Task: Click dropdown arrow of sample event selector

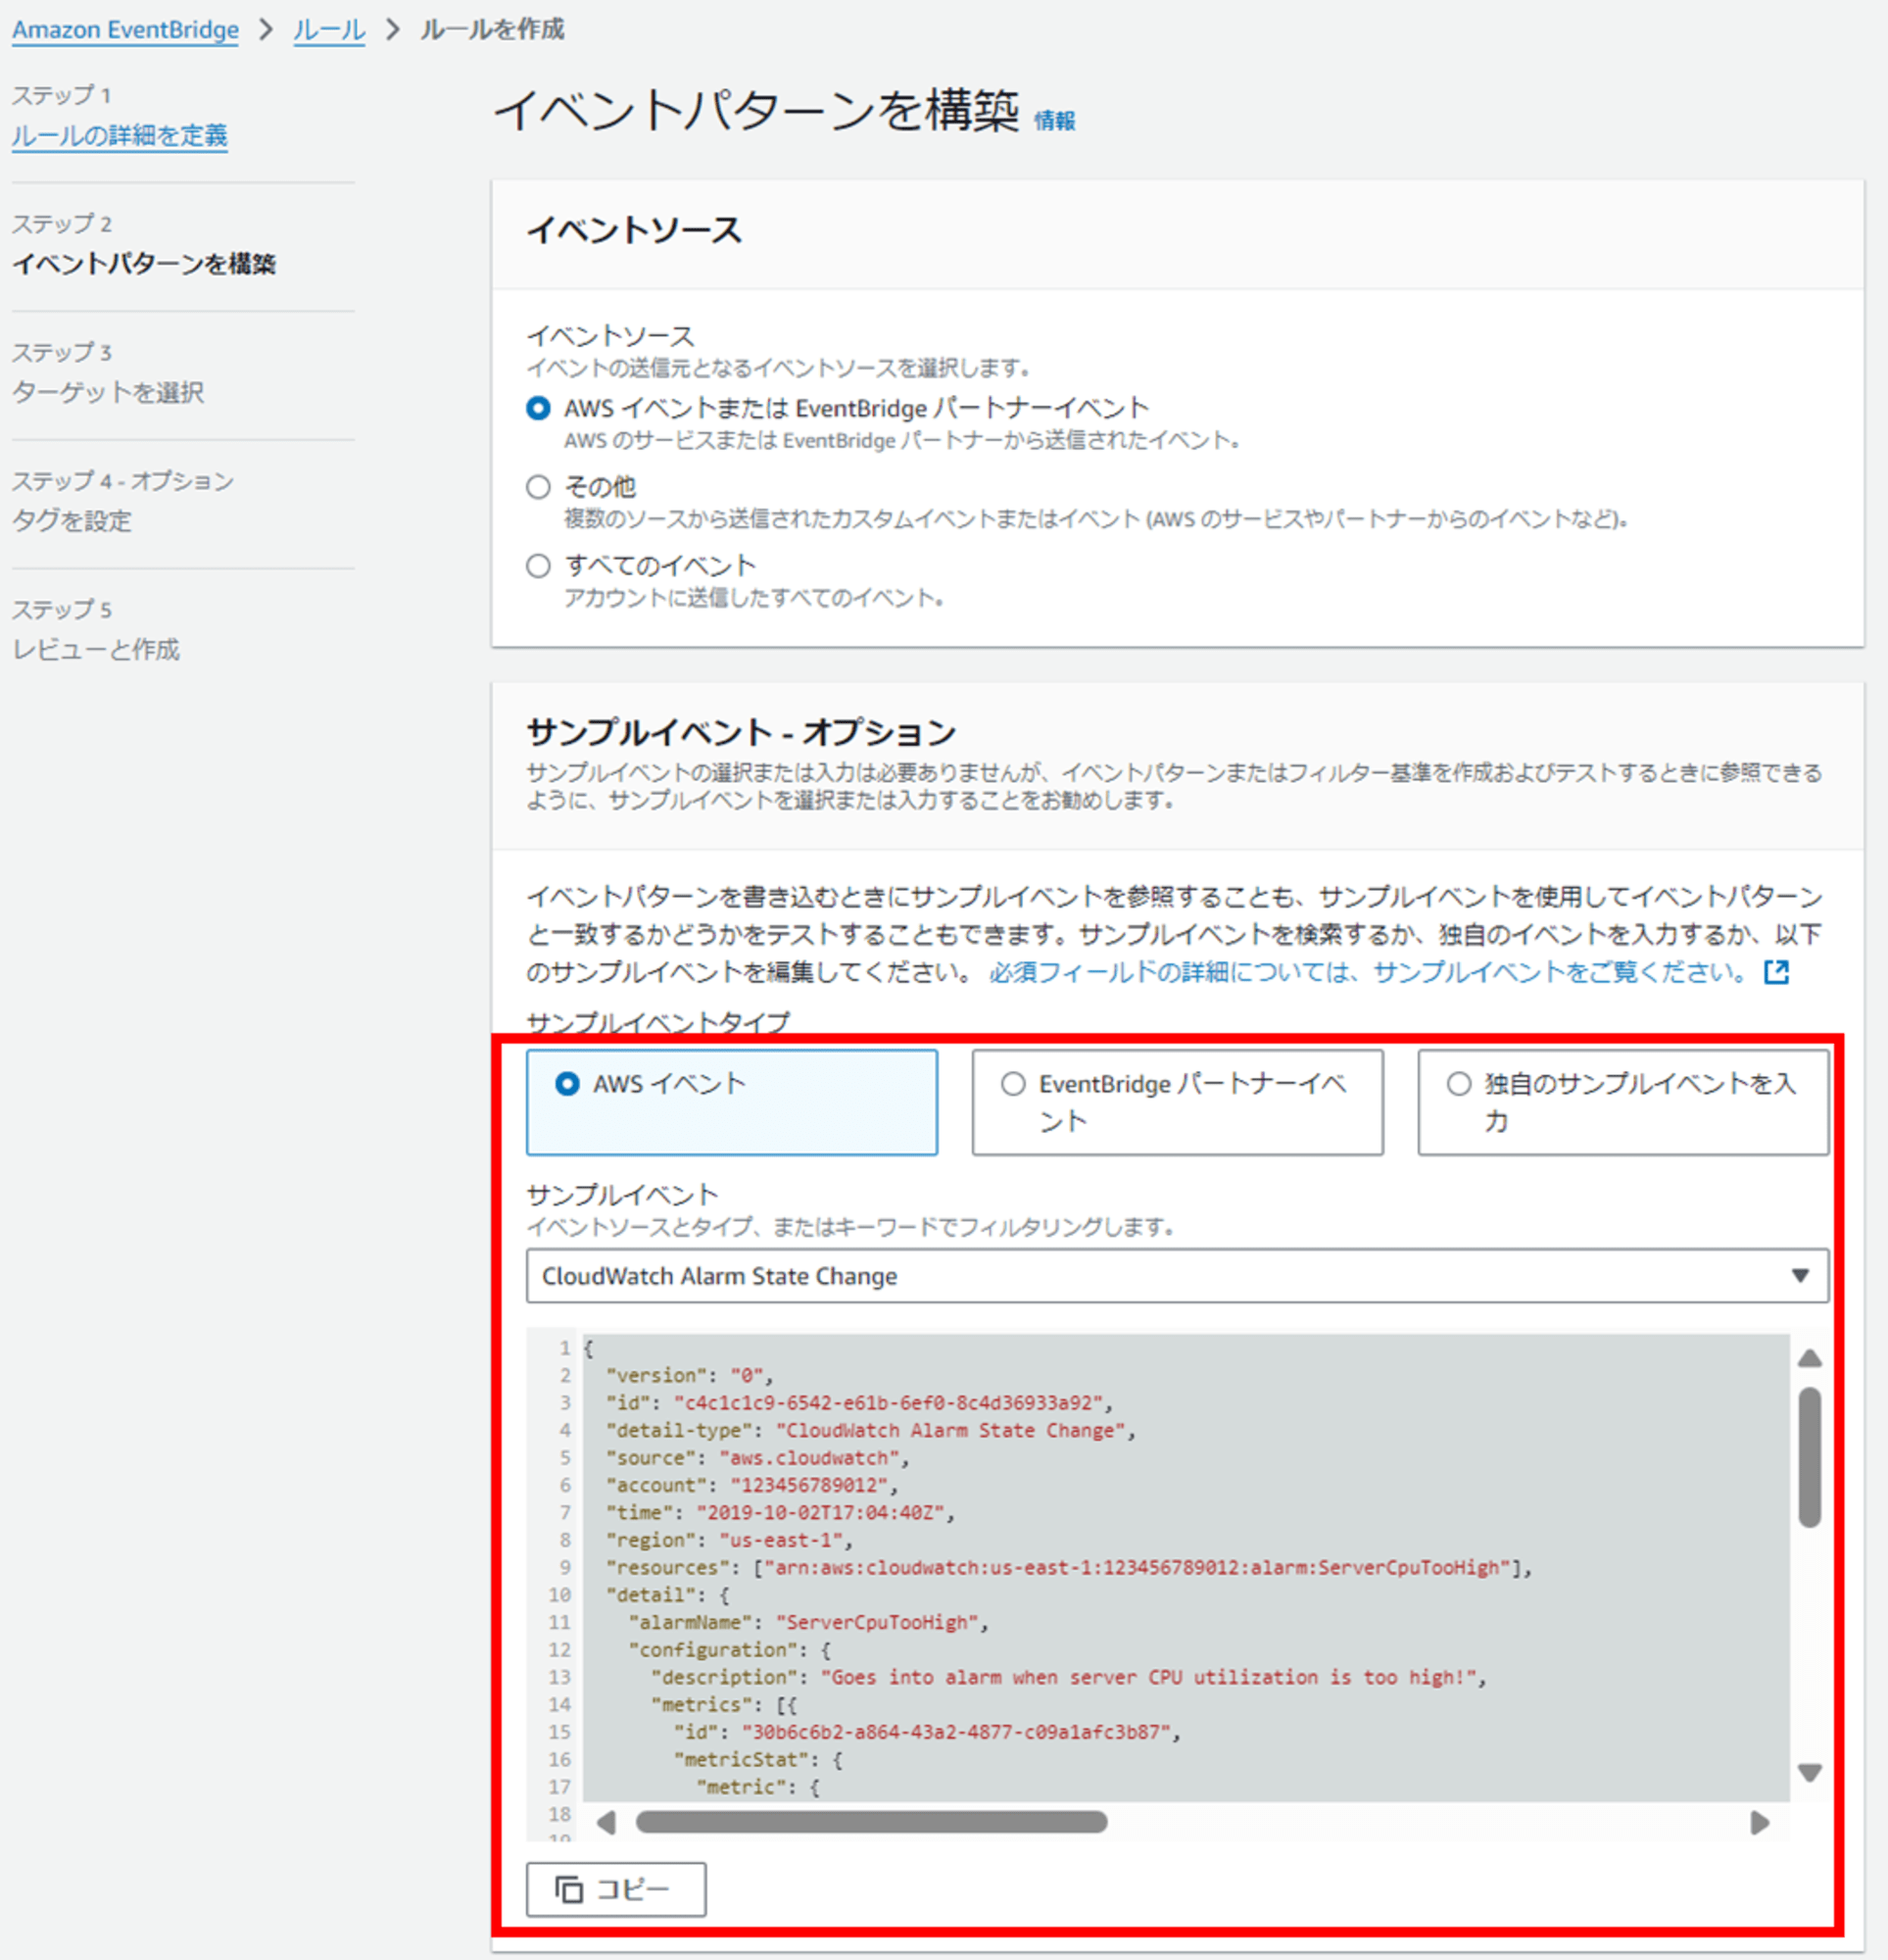Action: (1800, 1276)
